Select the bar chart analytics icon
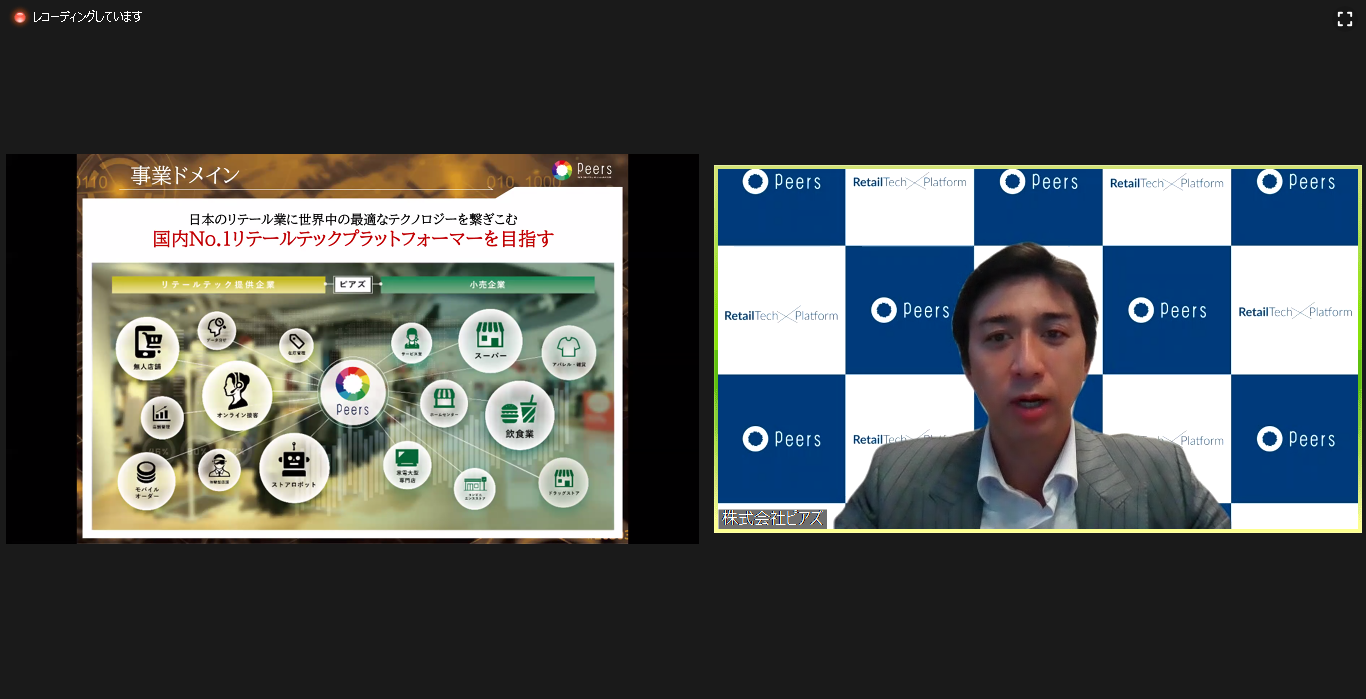Viewport: 1366px width, 699px height. [x=161, y=414]
